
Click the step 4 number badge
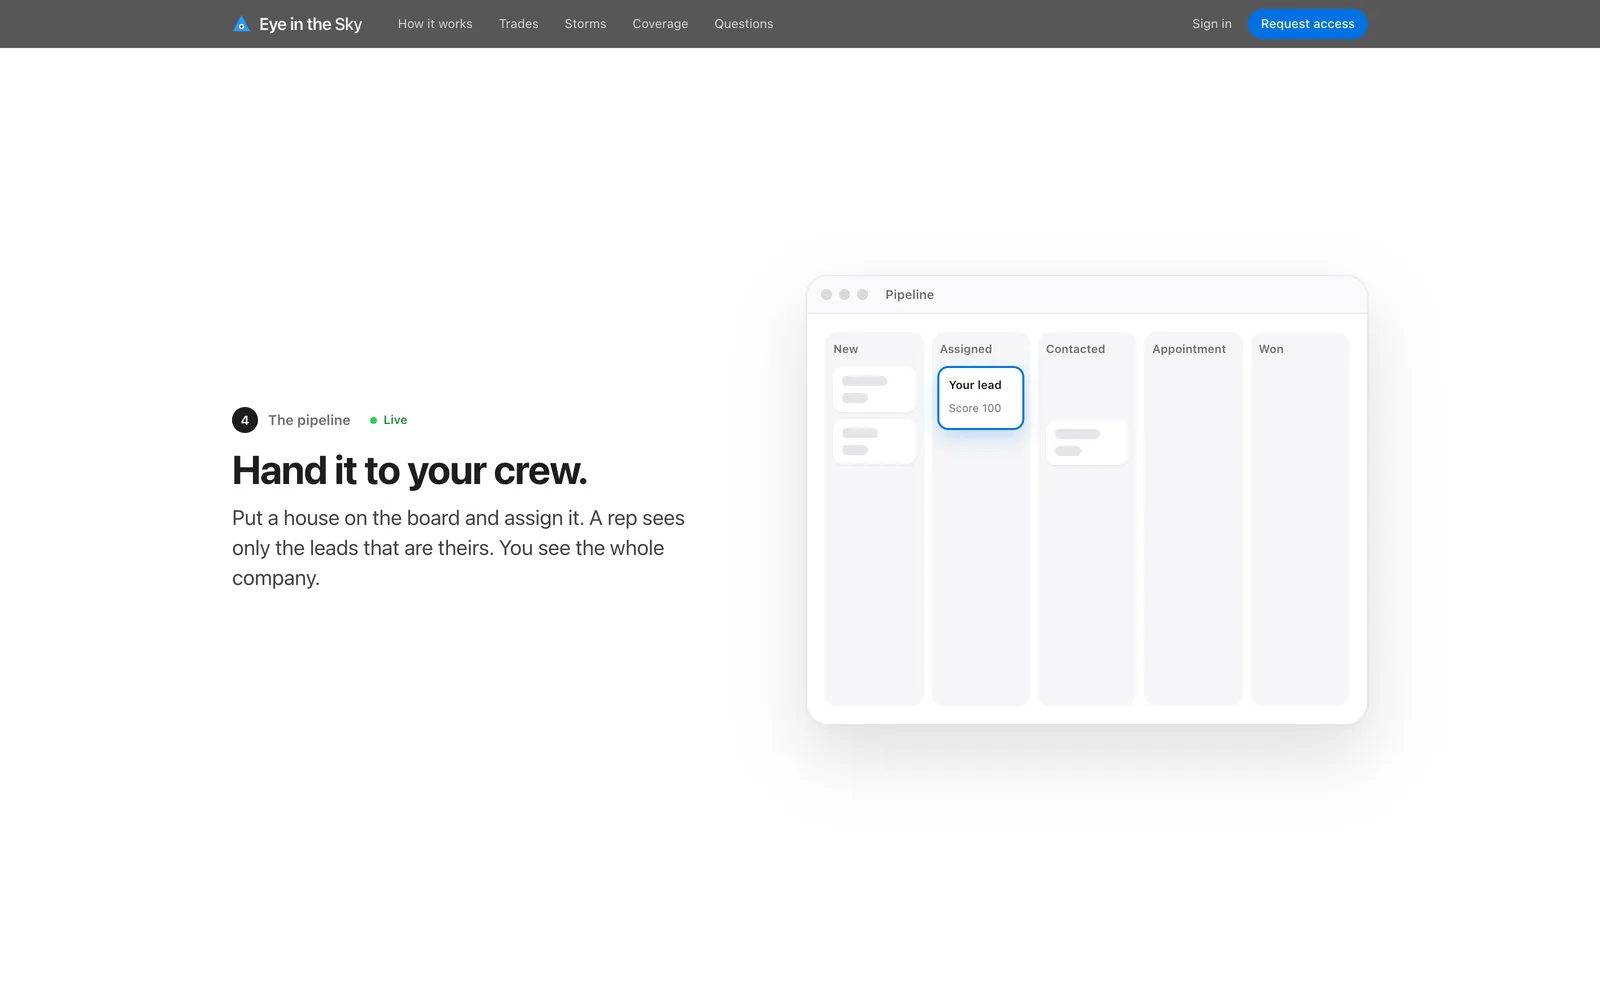(x=245, y=420)
